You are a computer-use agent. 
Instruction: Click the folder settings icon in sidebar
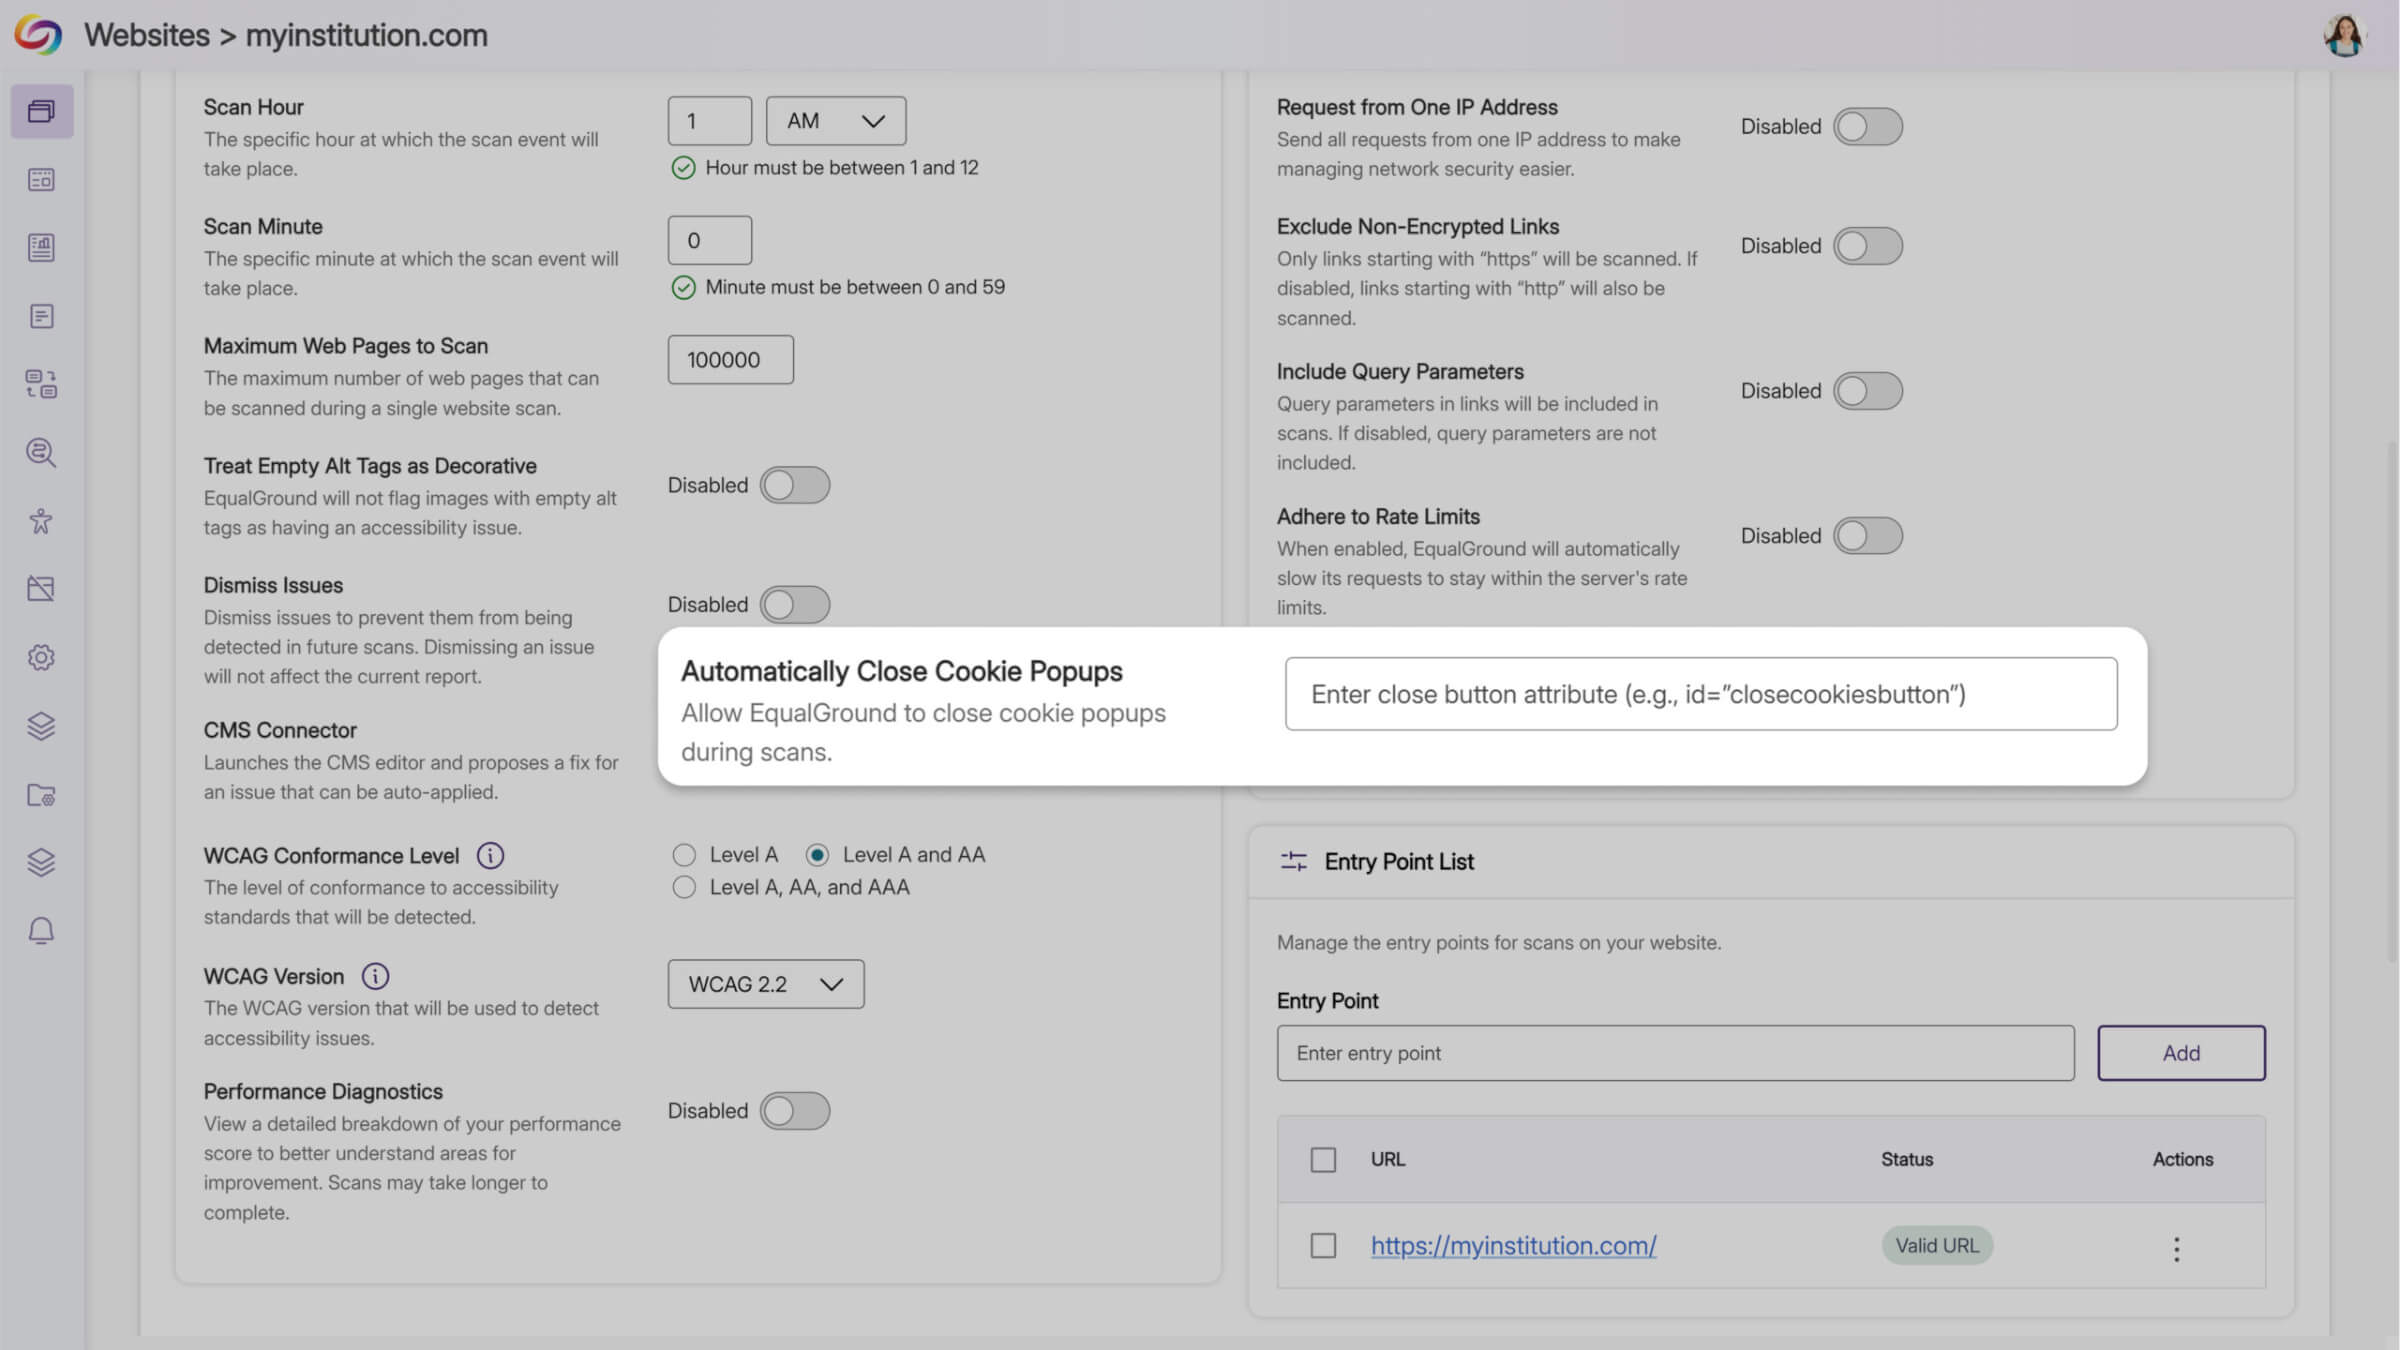click(x=41, y=795)
